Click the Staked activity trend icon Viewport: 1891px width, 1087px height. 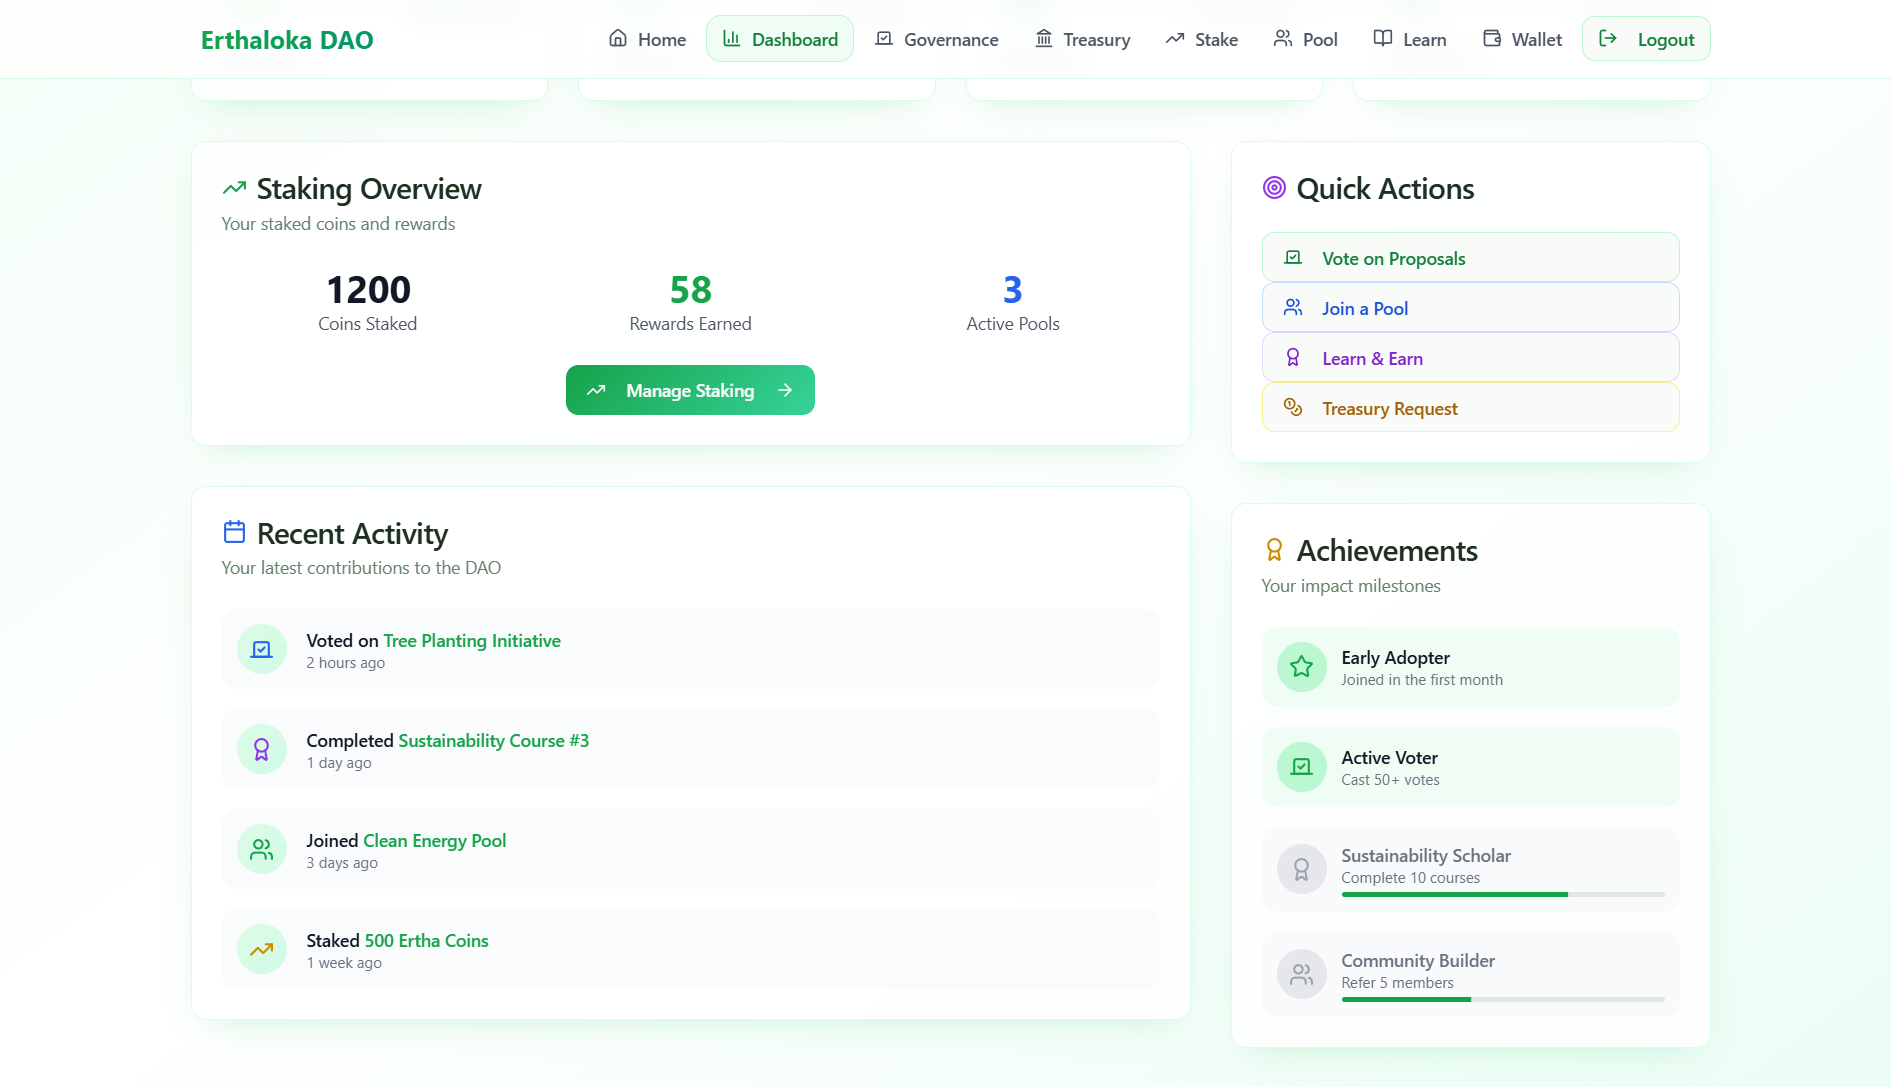click(262, 950)
